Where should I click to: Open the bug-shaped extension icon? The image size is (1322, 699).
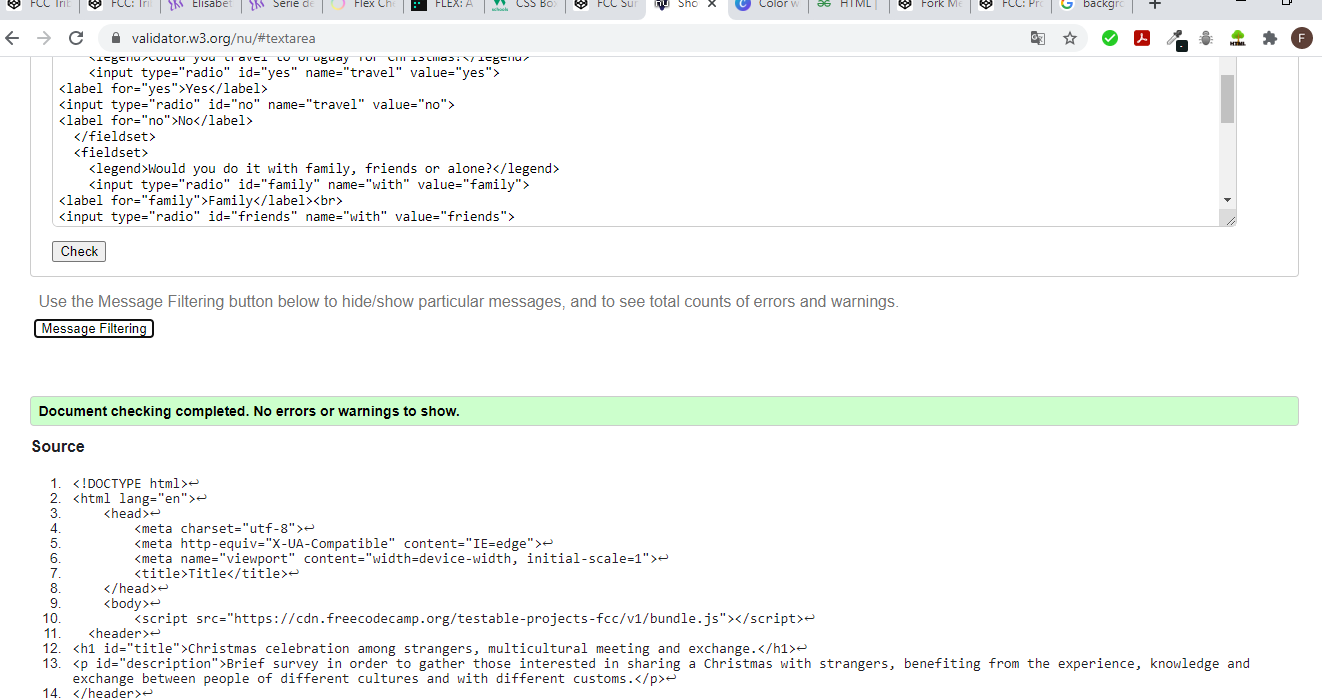point(1206,38)
